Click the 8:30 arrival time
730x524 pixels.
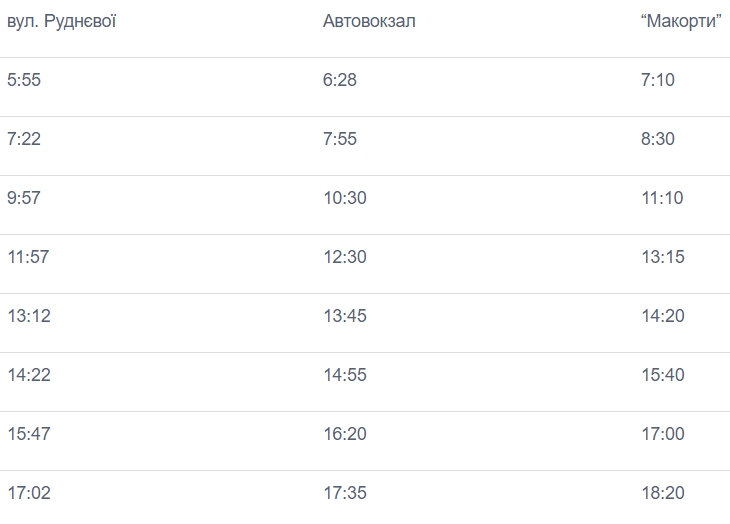658,139
